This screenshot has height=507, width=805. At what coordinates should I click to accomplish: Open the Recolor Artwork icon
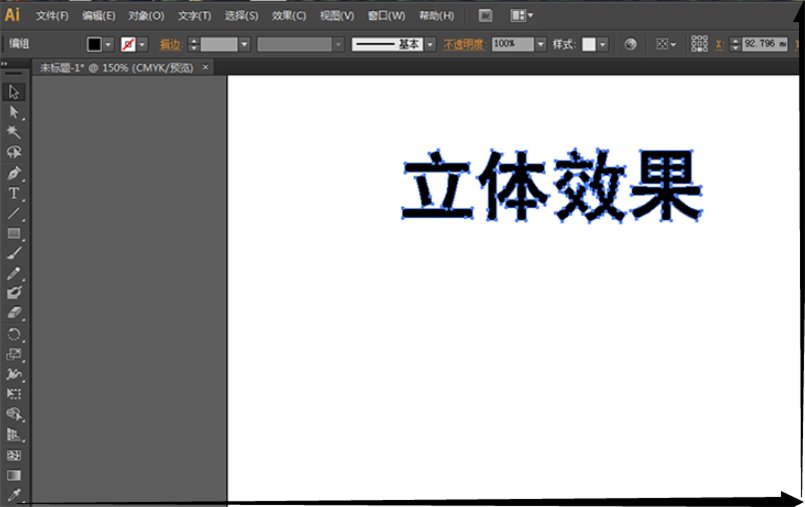coord(630,45)
